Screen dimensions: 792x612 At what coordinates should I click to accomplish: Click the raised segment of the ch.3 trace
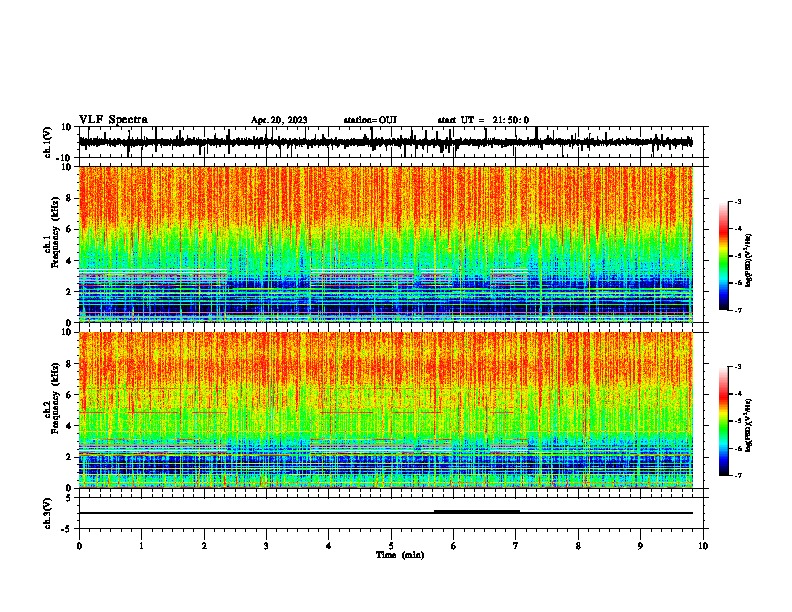coord(477,511)
